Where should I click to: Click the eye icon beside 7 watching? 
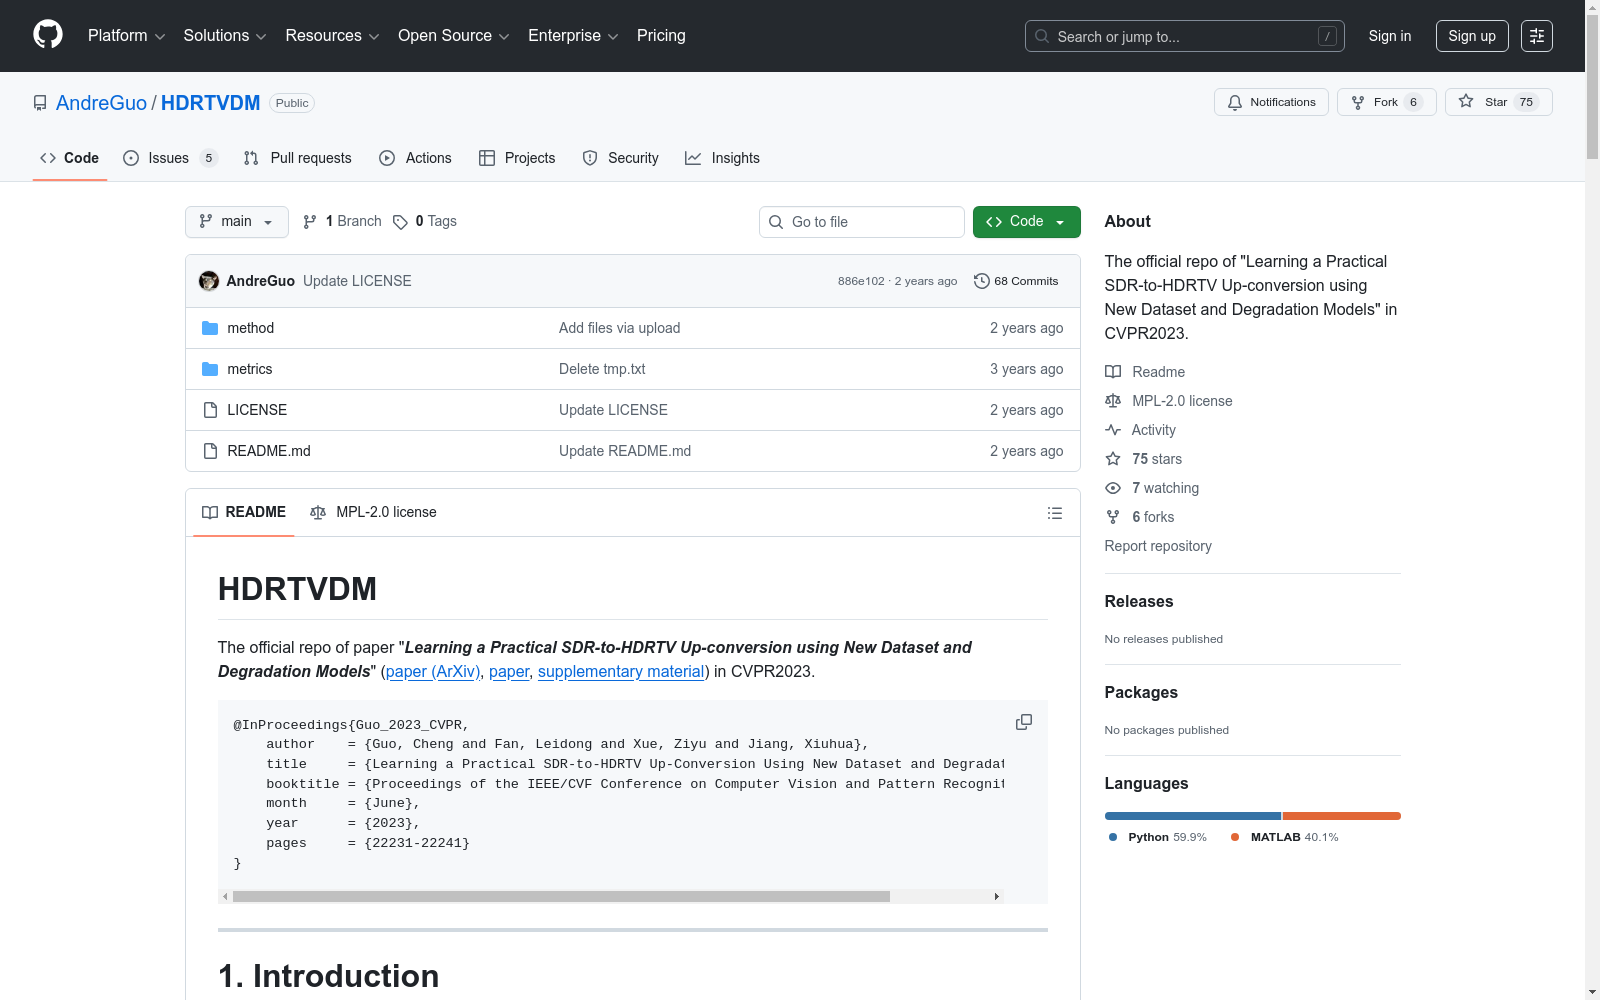[x=1113, y=488]
